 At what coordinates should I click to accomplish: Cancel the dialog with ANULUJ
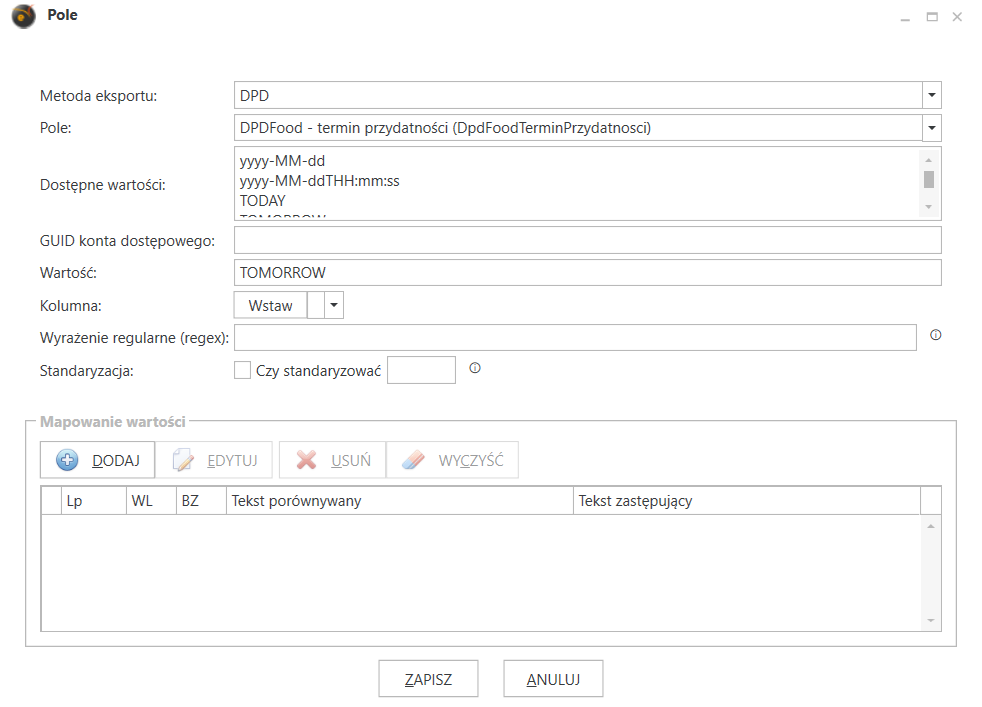pos(554,679)
